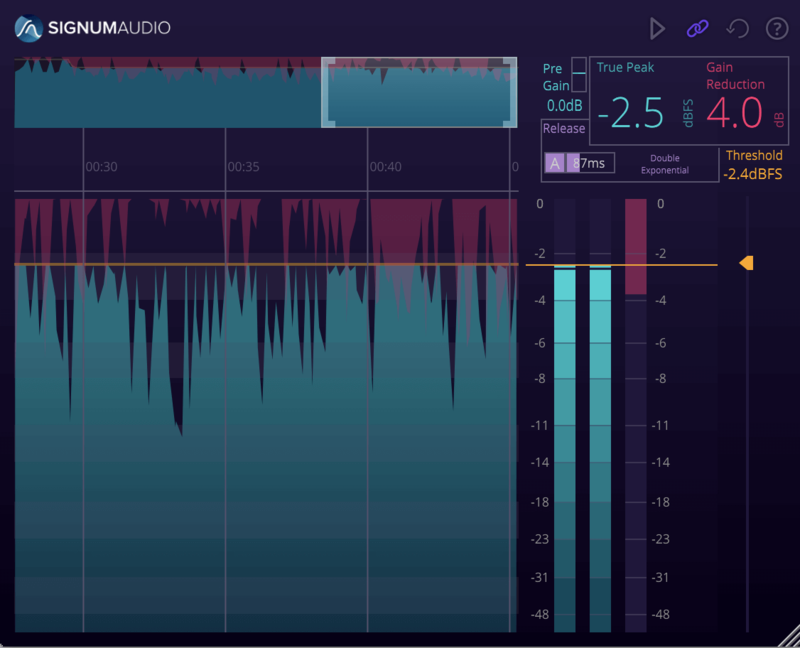Click the Signum Audio logo
Viewport: 800px width, 648px height.
pyautogui.click(x=93, y=28)
